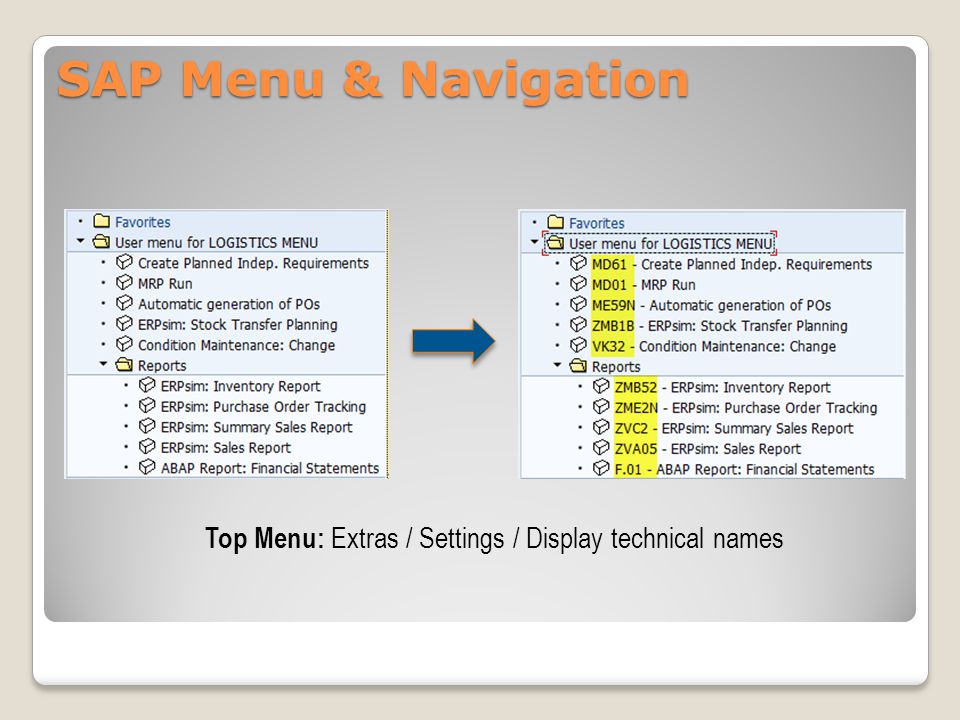Select Favorites label in right menu
Image resolution: width=960 pixels, height=720 pixels.
pyautogui.click(x=597, y=223)
